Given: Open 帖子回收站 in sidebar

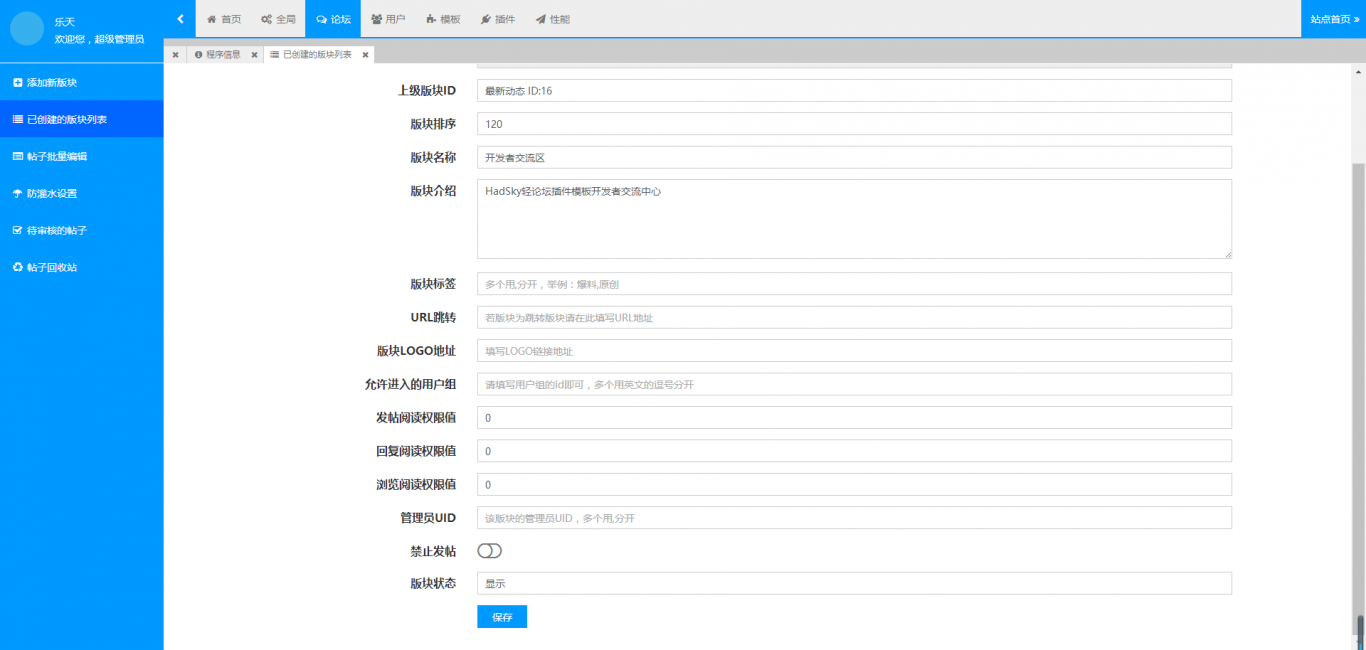Looking at the screenshot, I should click(x=81, y=267).
